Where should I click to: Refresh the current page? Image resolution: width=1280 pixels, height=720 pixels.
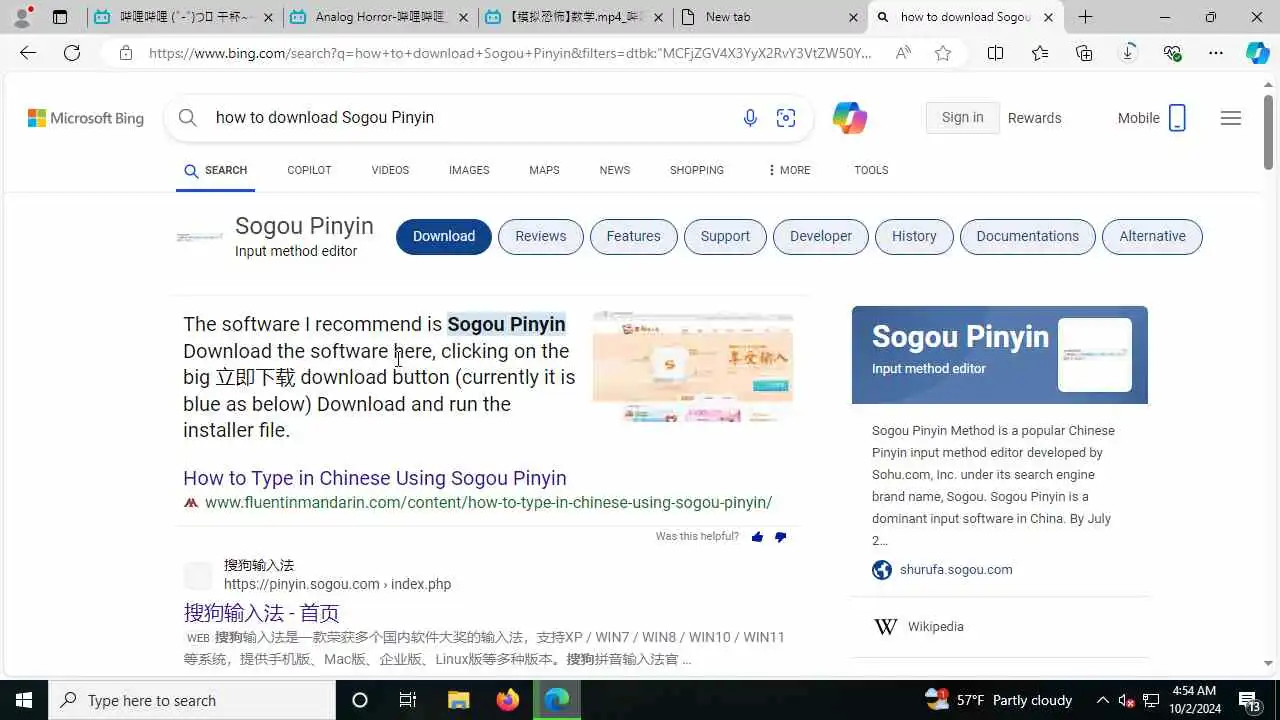(x=72, y=53)
